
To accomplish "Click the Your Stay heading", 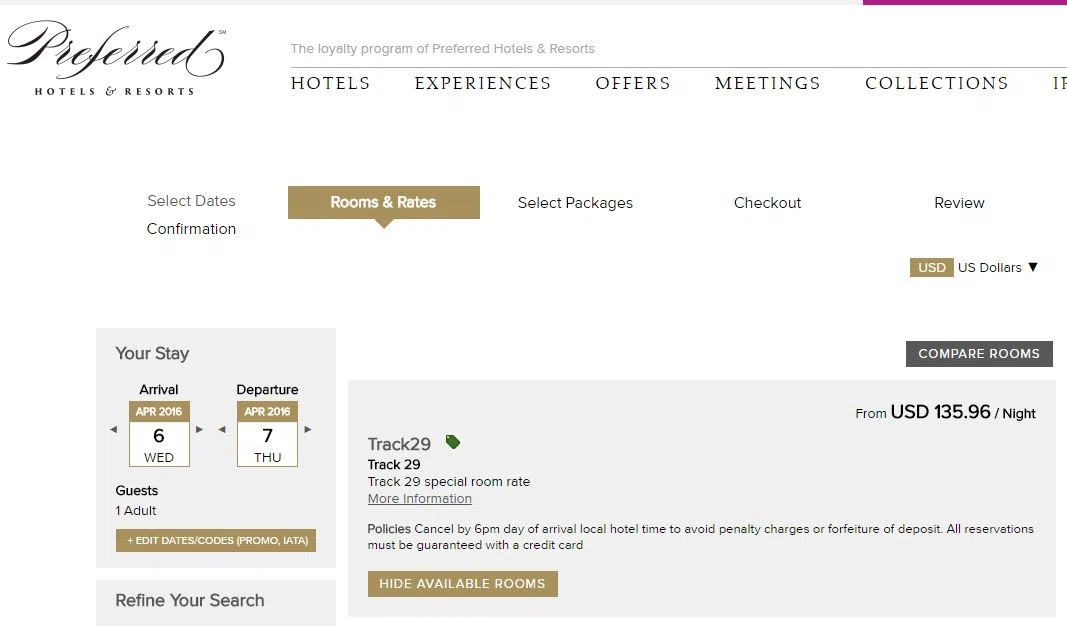I will [x=152, y=353].
